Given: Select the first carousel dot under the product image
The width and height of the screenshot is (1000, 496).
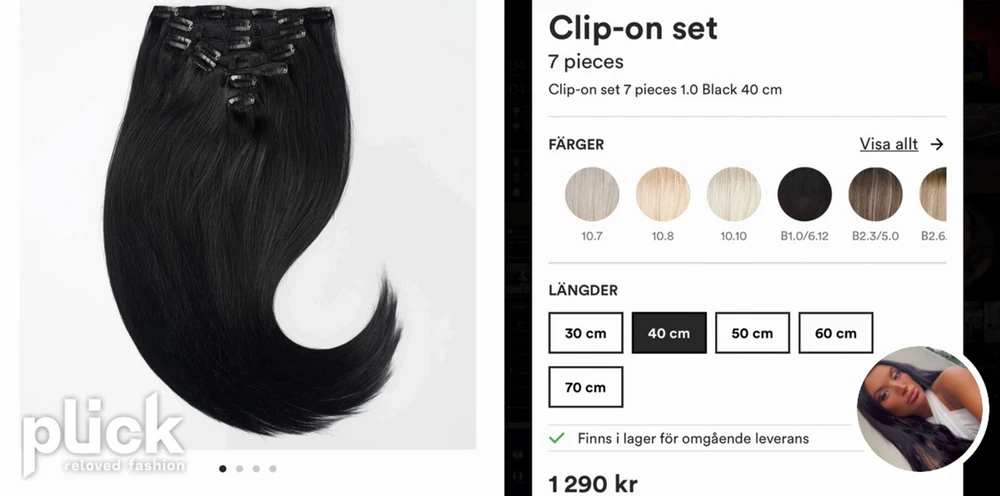Looking at the screenshot, I should click(223, 469).
